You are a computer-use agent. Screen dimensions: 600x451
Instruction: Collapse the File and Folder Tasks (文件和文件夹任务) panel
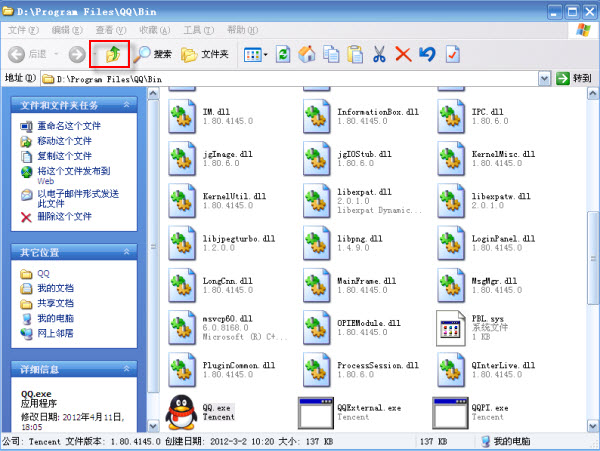(x=126, y=104)
